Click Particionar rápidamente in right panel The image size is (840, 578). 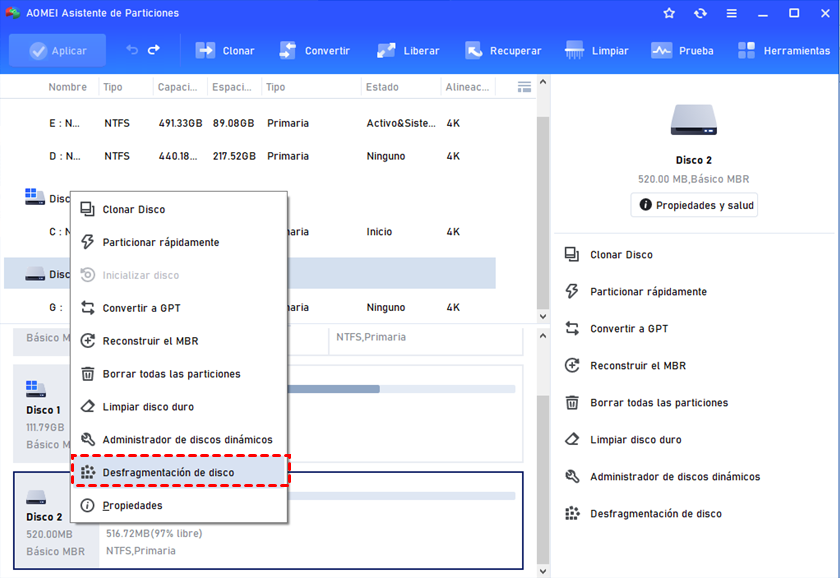[636, 291]
